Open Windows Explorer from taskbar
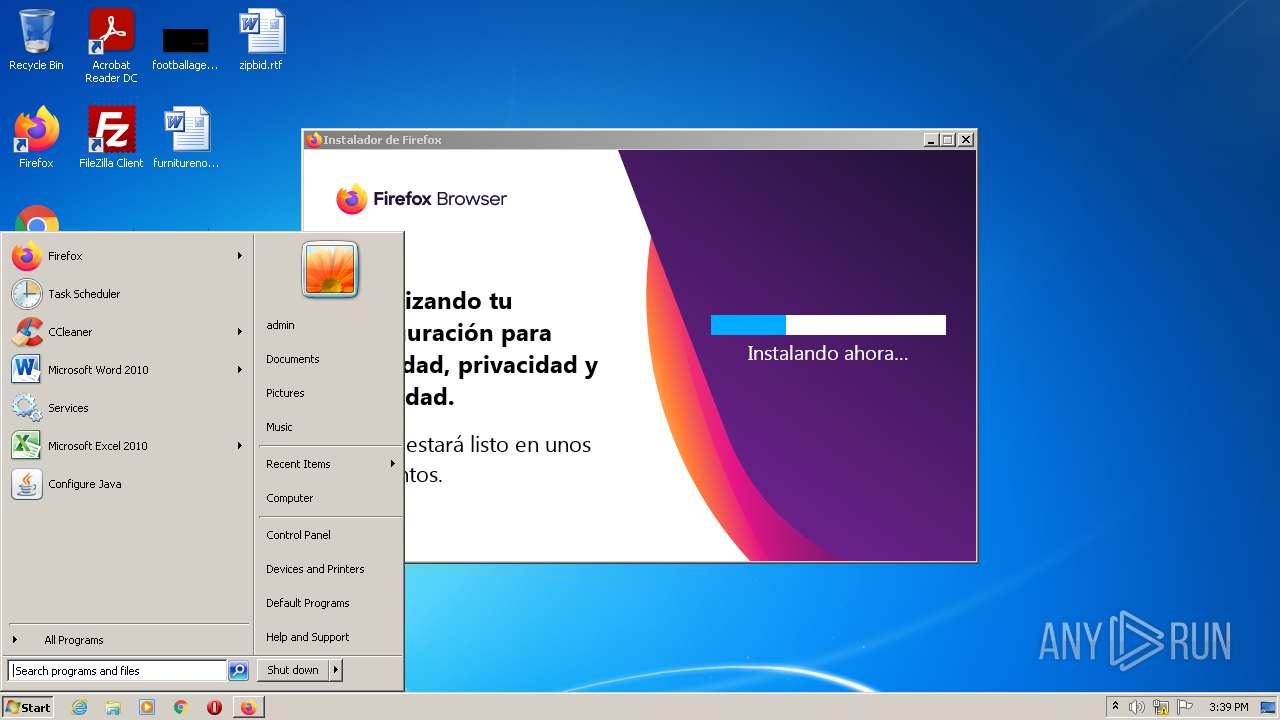This screenshot has height=720, width=1280. (113, 707)
